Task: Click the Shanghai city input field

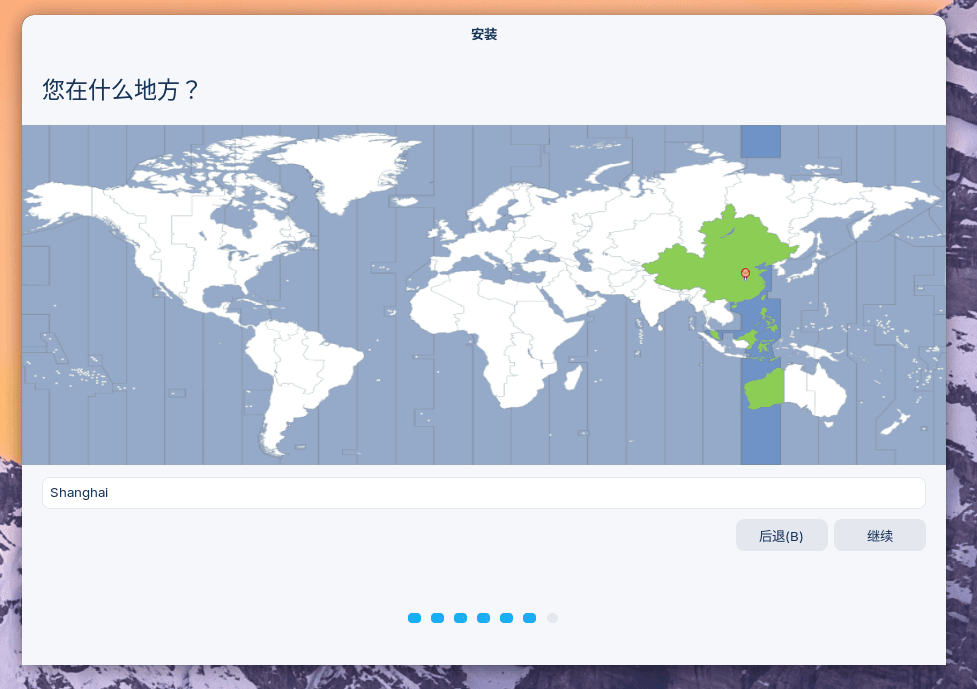Action: click(x=483, y=492)
